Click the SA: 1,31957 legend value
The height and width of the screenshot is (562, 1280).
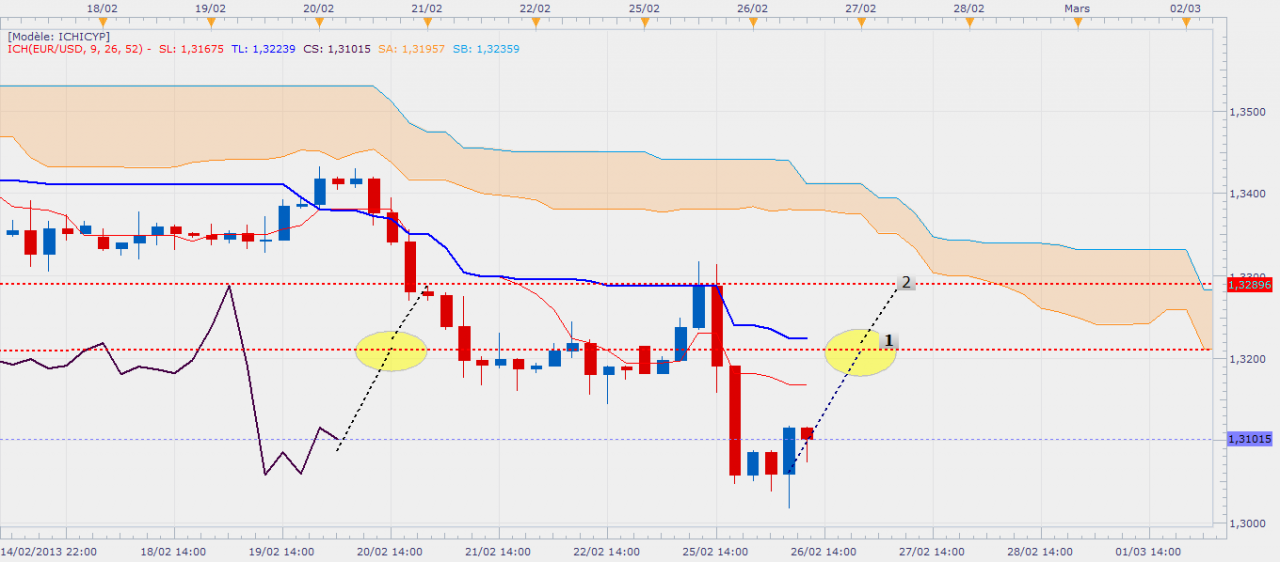point(411,48)
